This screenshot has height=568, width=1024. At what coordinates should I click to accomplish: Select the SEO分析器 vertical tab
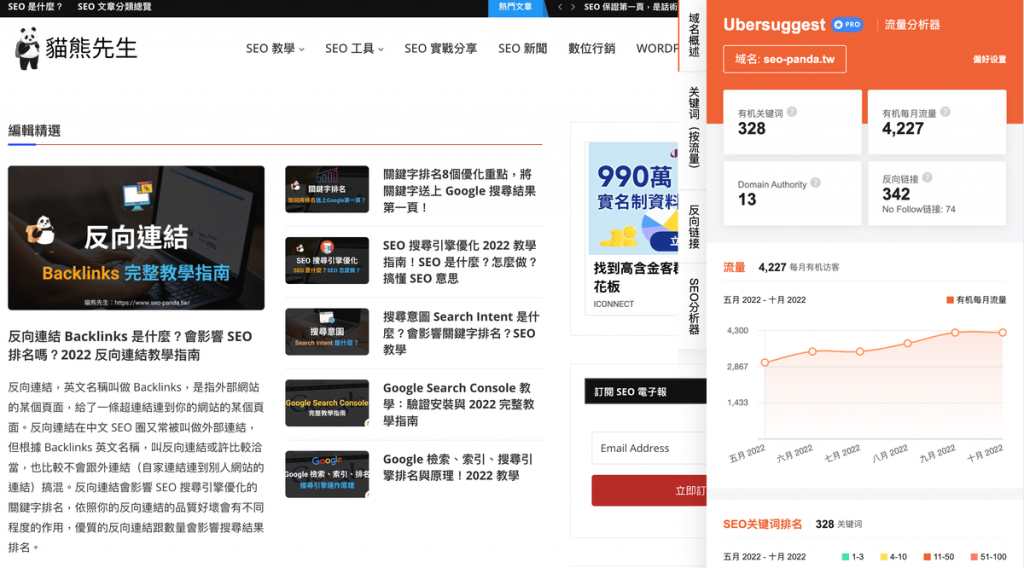(x=694, y=307)
